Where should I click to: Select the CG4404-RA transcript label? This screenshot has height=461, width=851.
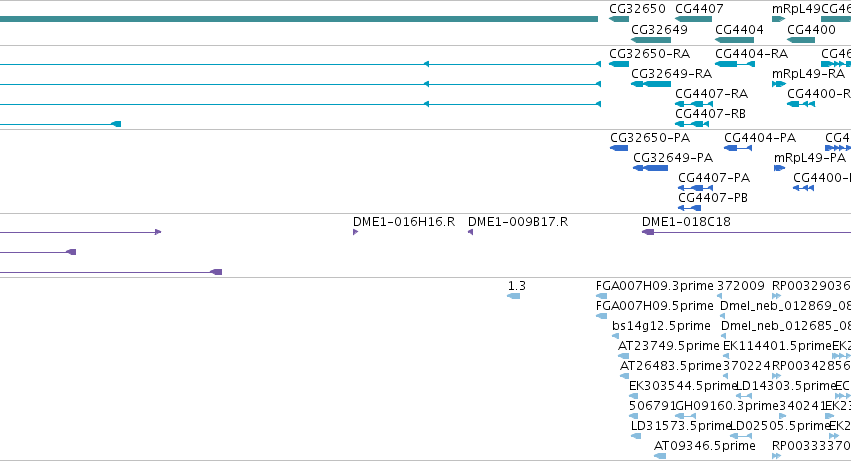click(x=752, y=54)
